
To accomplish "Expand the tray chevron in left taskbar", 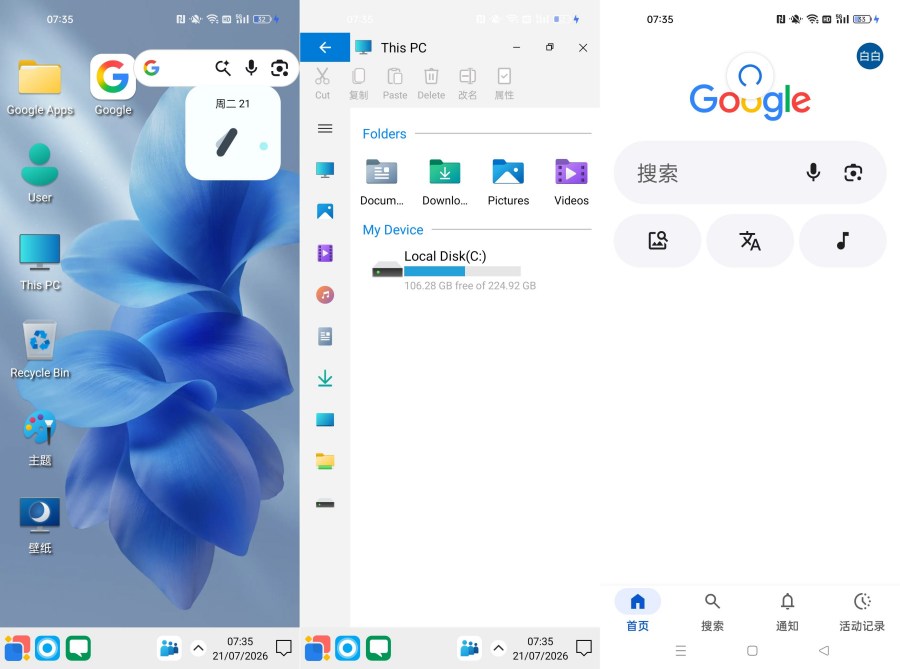I will [x=198, y=648].
